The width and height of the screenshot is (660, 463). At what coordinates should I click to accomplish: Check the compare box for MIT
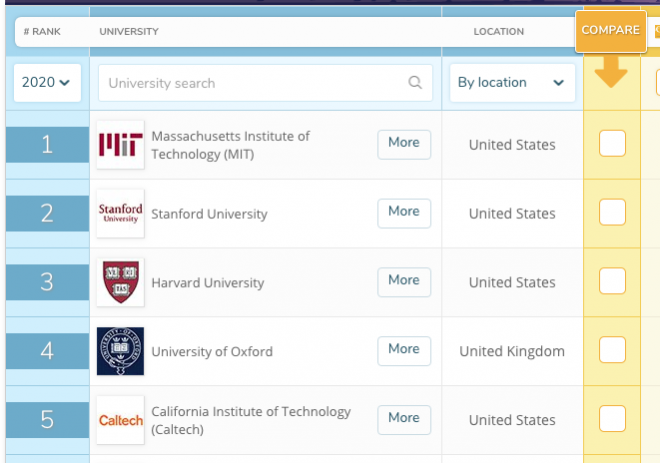pos(612,144)
